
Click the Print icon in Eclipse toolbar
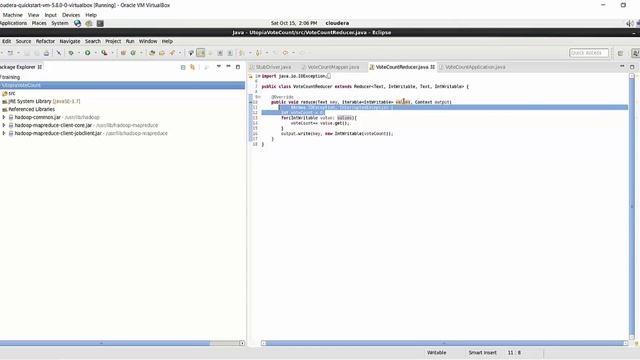46,53
